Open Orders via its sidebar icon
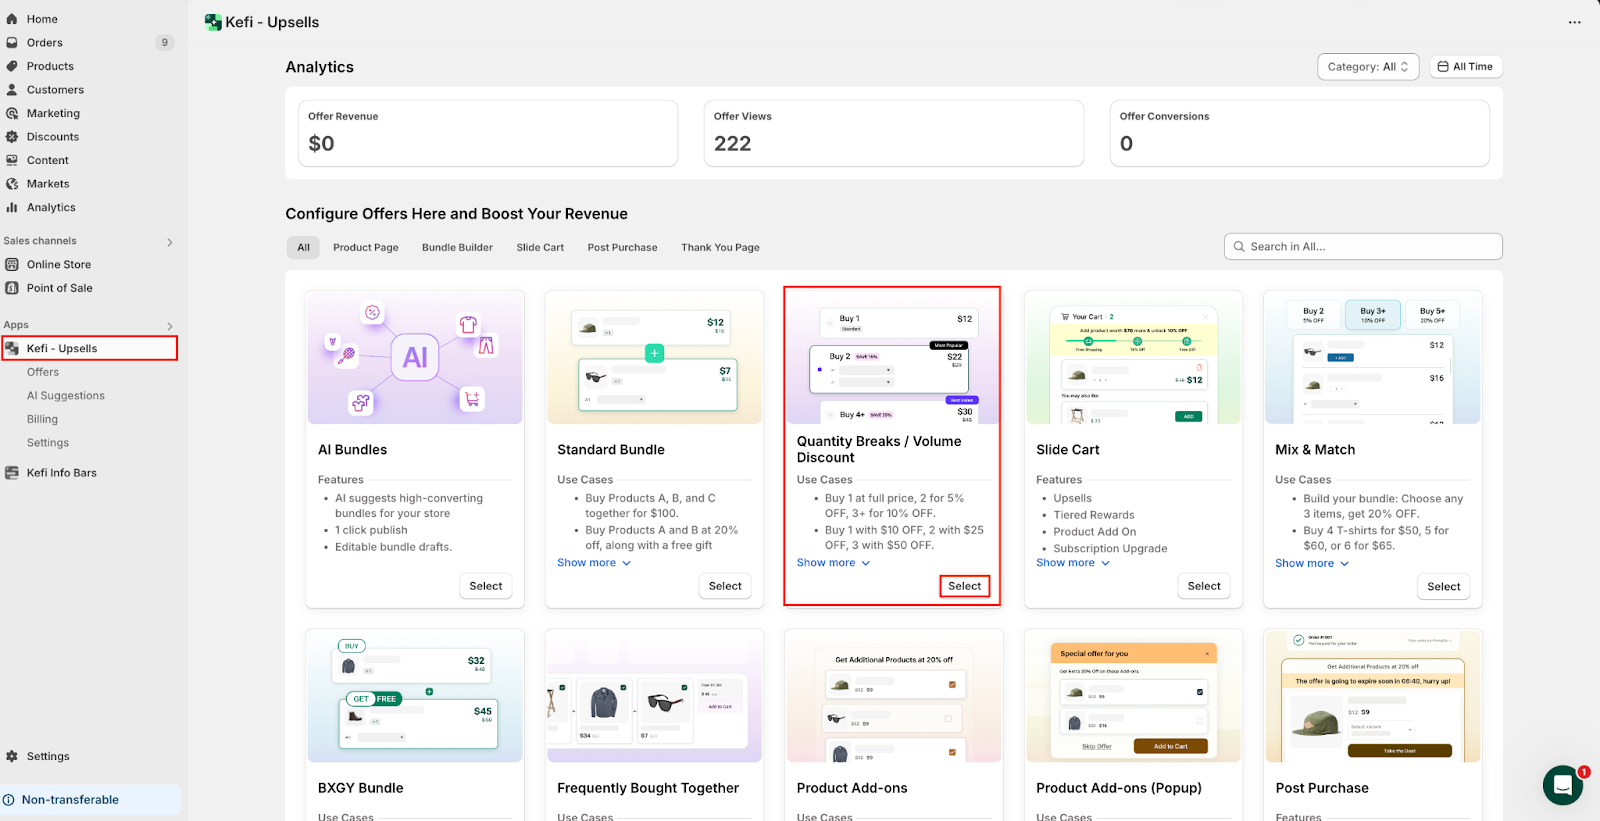The image size is (1600, 821). pyautogui.click(x=12, y=43)
